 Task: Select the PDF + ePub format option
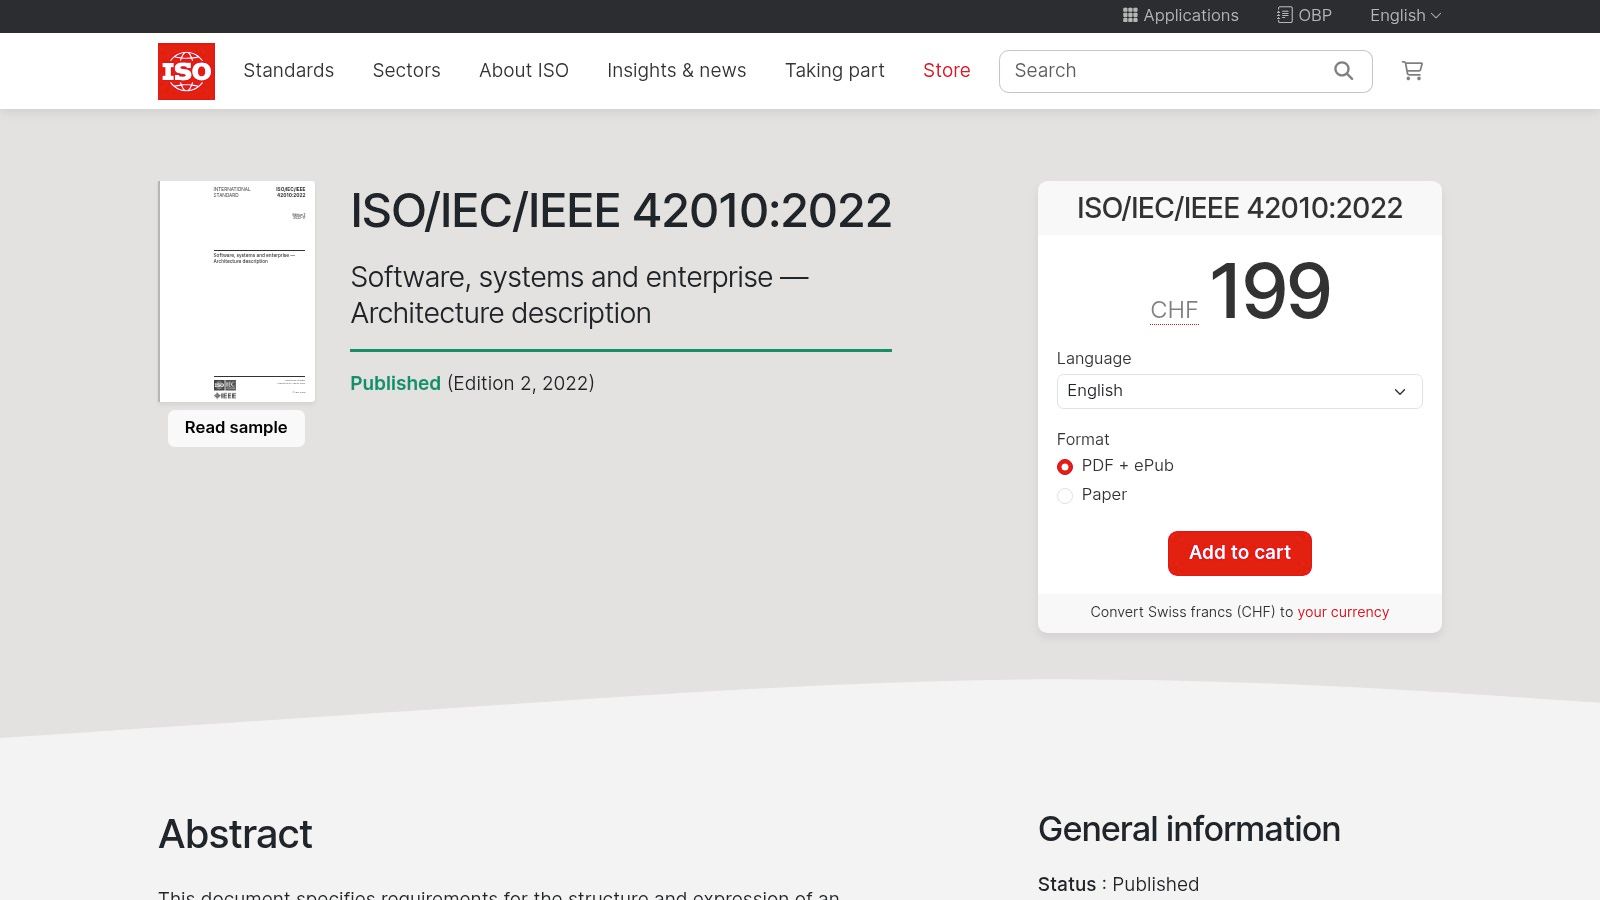click(1065, 467)
